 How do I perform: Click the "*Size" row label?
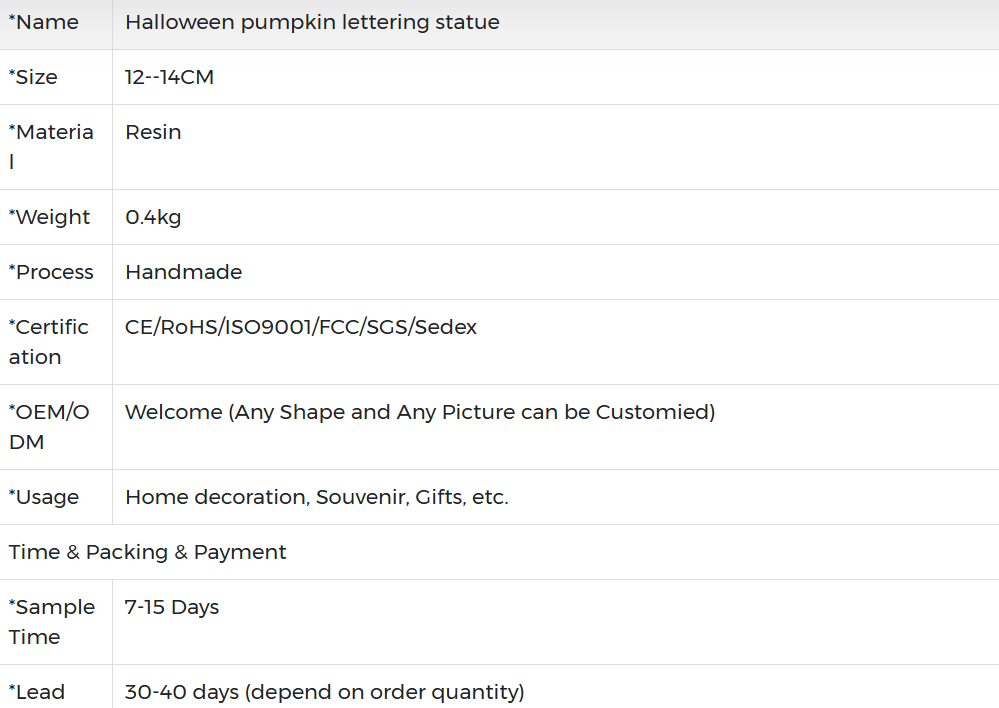click(x=34, y=77)
